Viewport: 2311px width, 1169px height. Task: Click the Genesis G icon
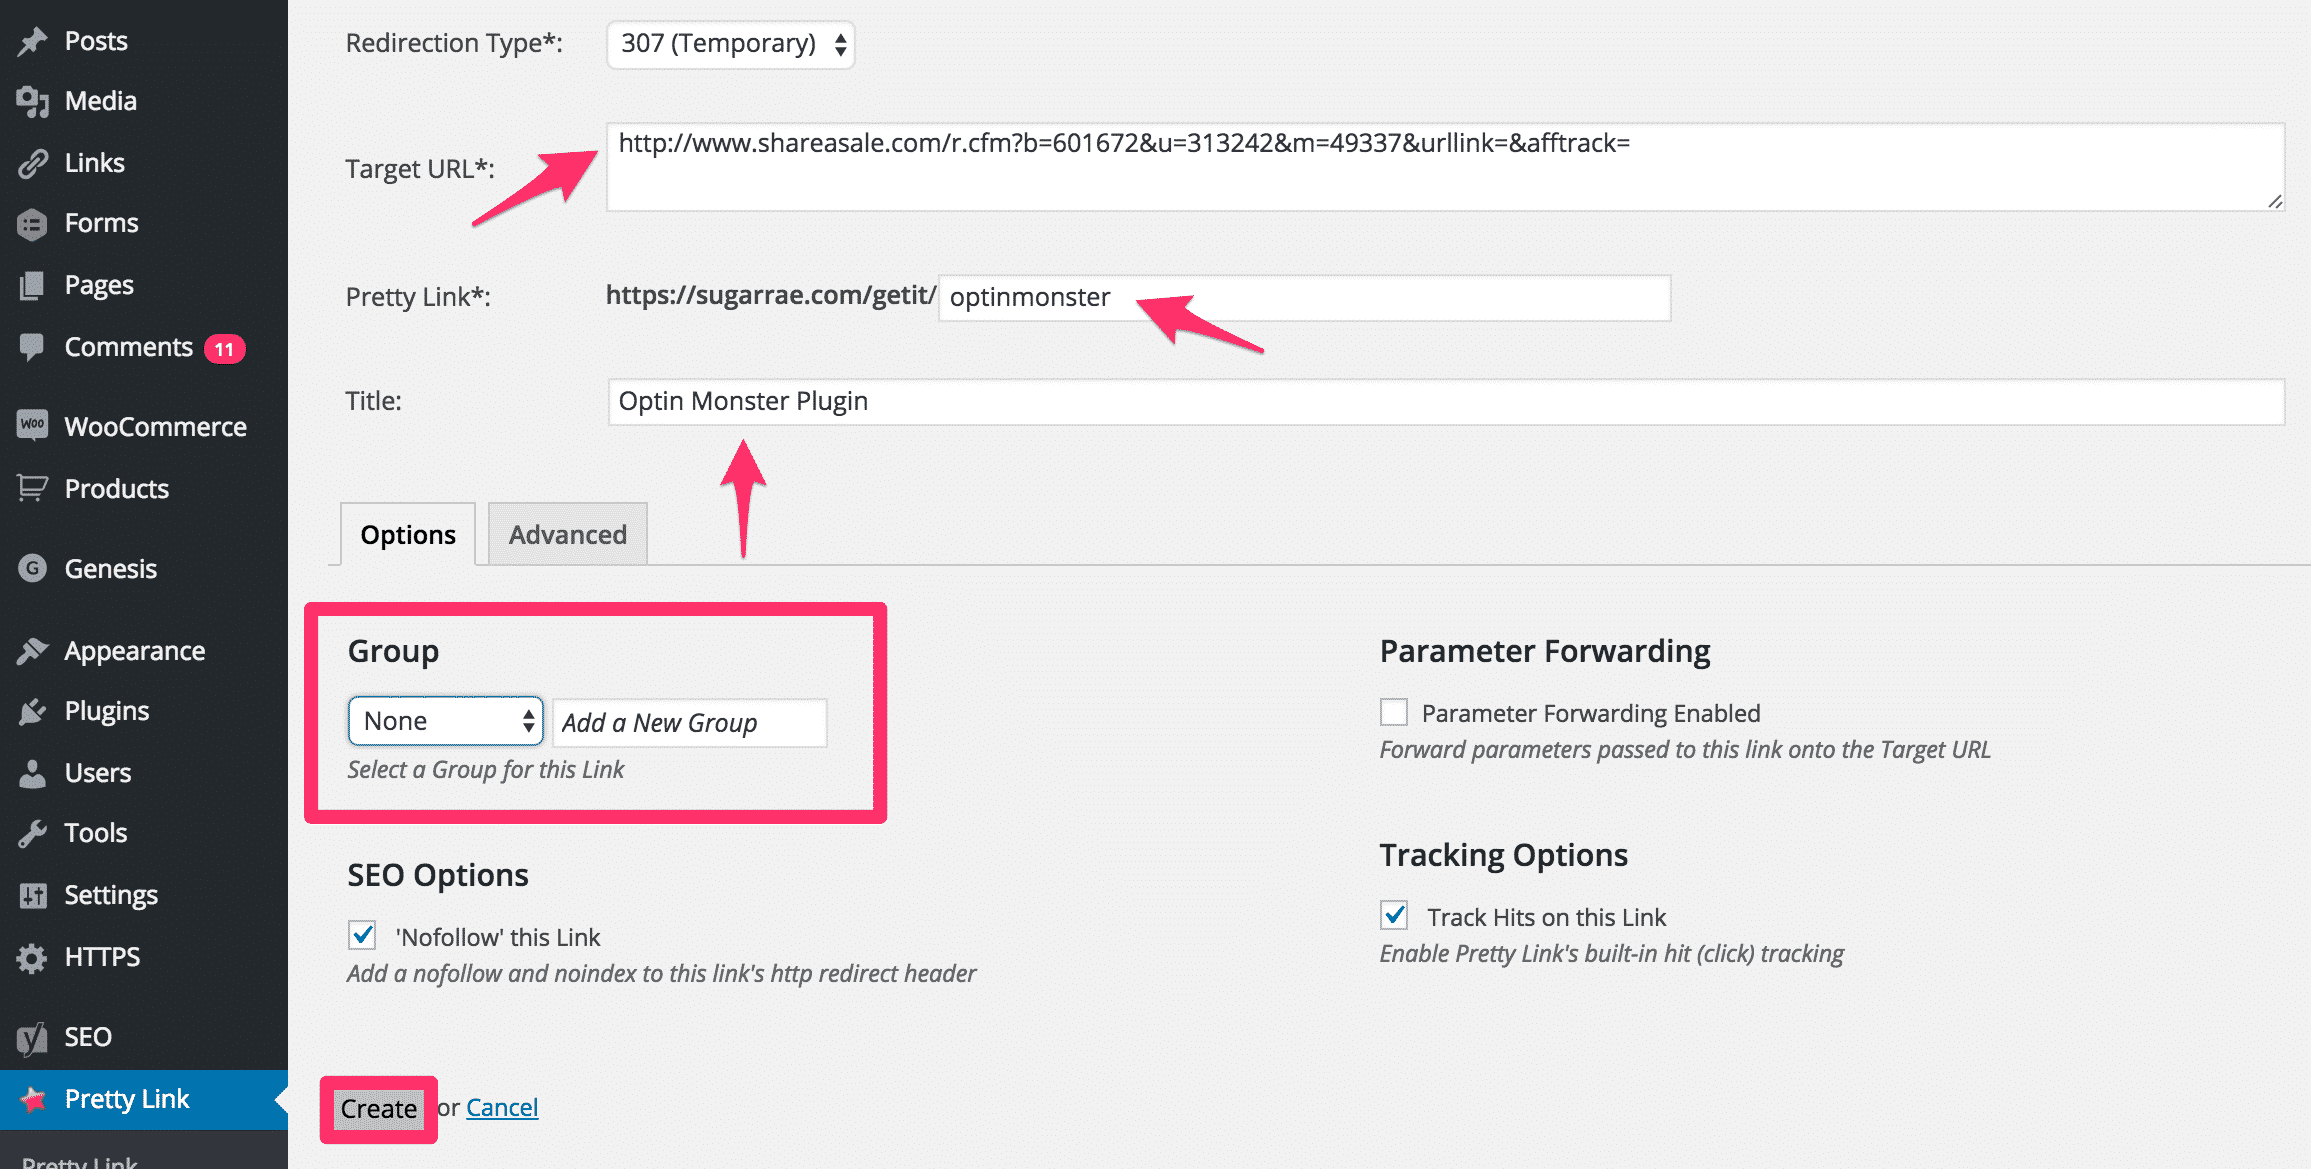(32, 568)
